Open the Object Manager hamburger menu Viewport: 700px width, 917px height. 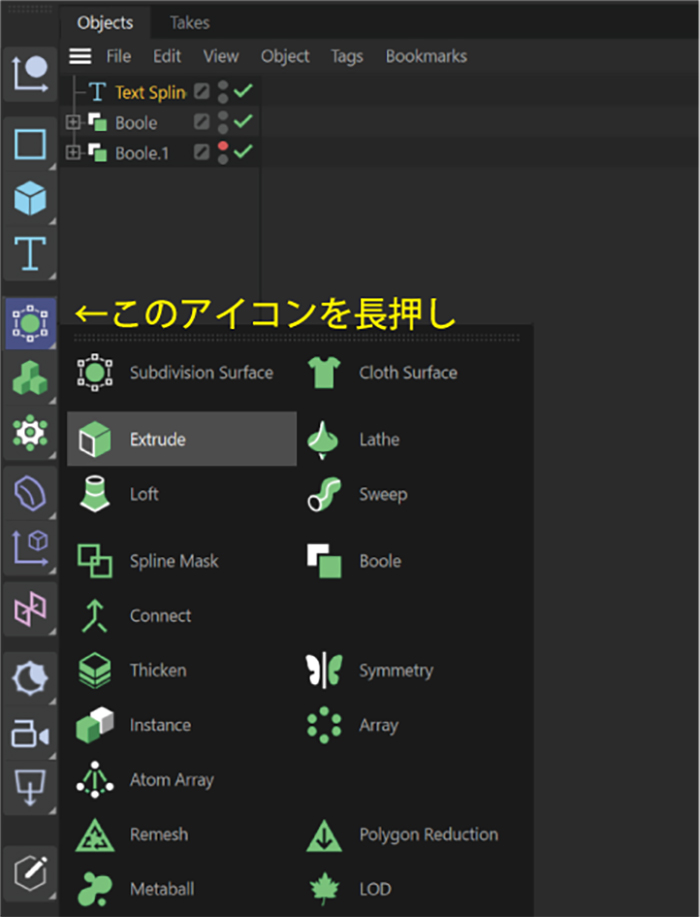point(80,56)
